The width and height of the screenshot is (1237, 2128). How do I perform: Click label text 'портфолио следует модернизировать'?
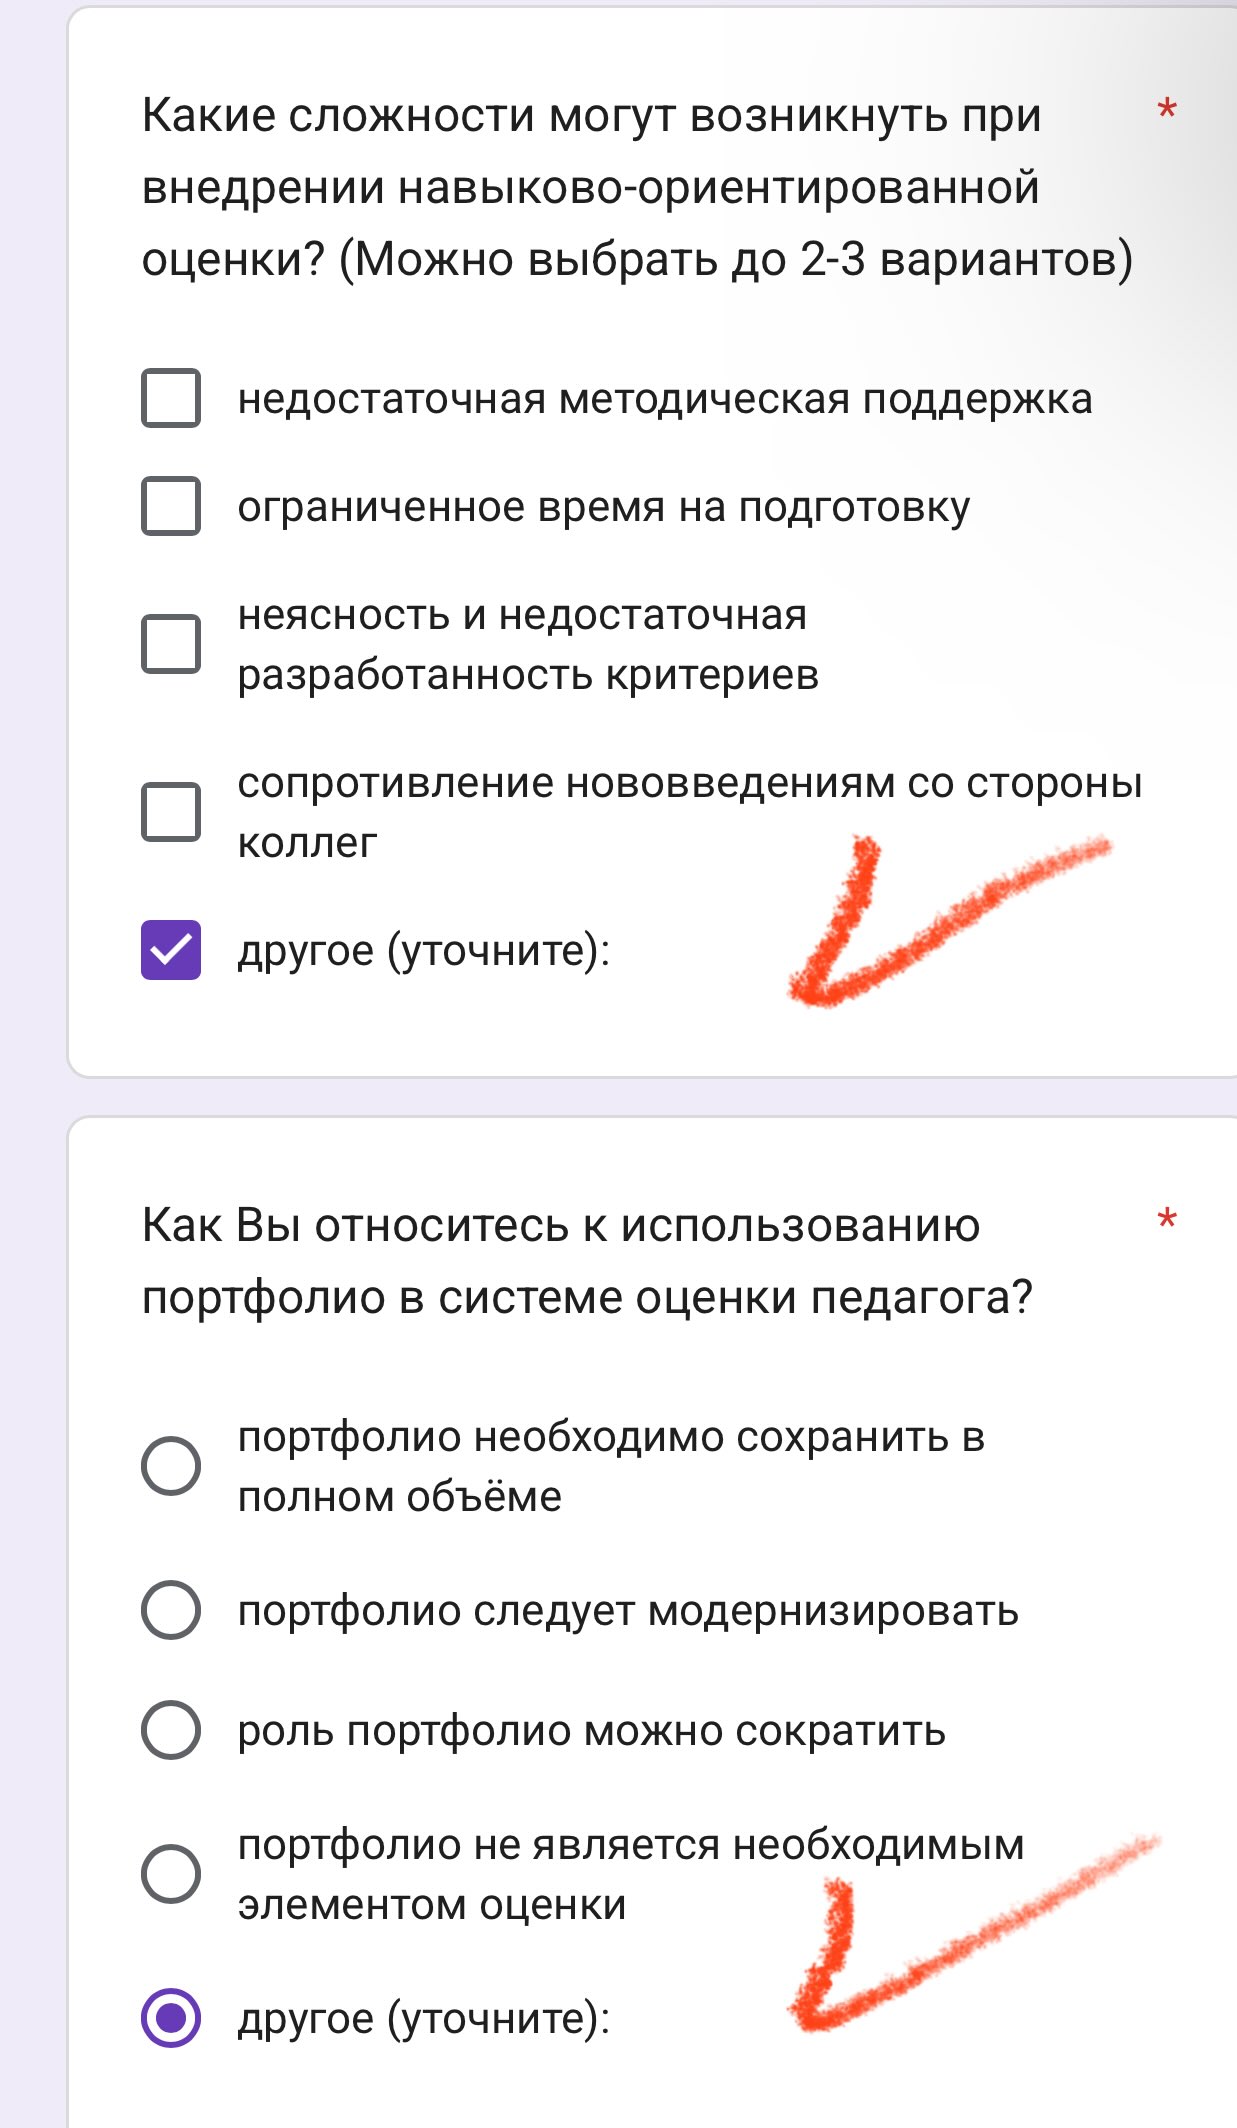point(628,1611)
